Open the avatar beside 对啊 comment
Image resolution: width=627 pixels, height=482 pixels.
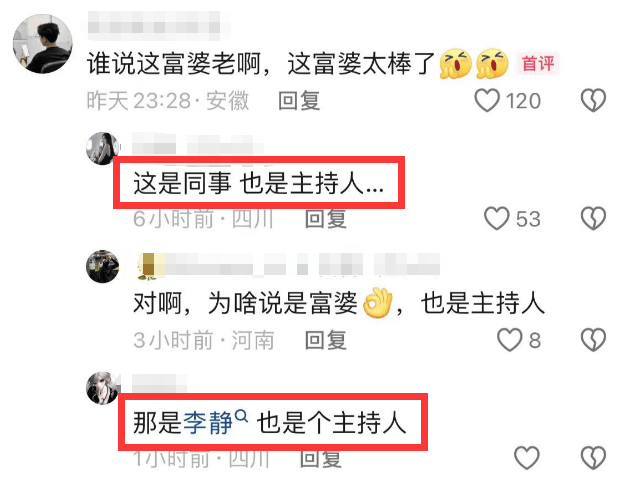(103, 266)
